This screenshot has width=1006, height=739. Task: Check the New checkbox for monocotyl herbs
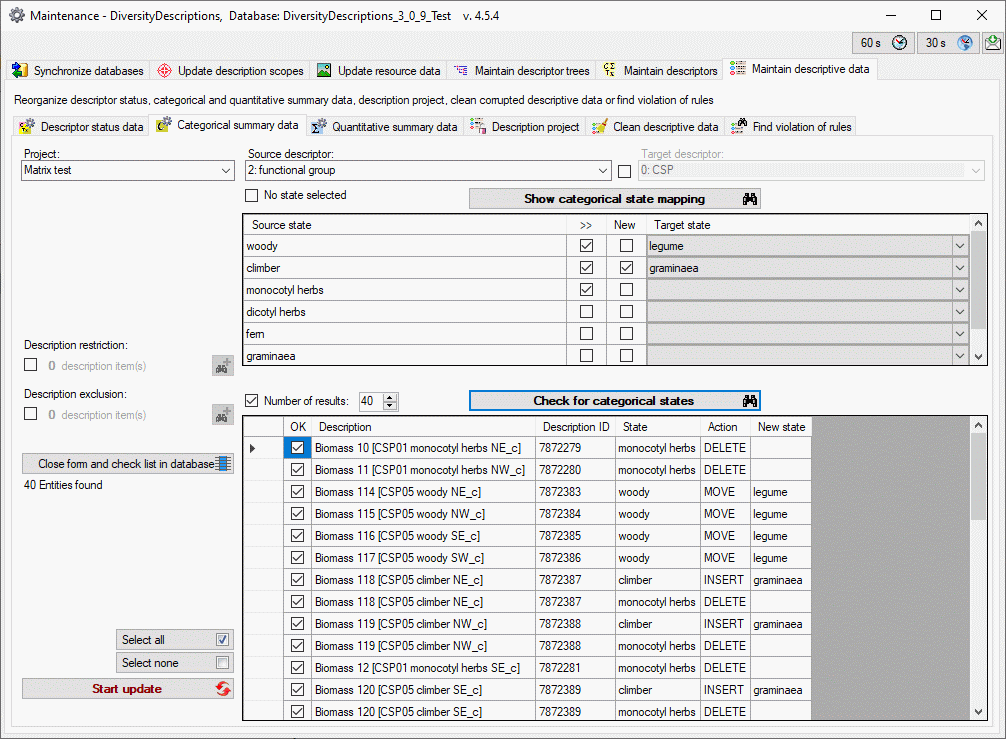click(x=626, y=289)
